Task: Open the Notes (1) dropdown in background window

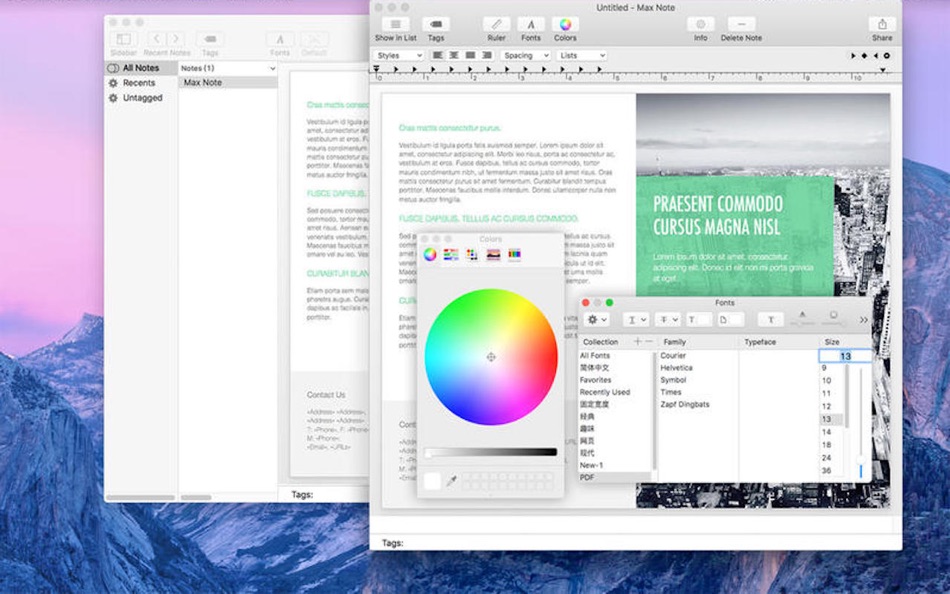Action: [228, 68]
